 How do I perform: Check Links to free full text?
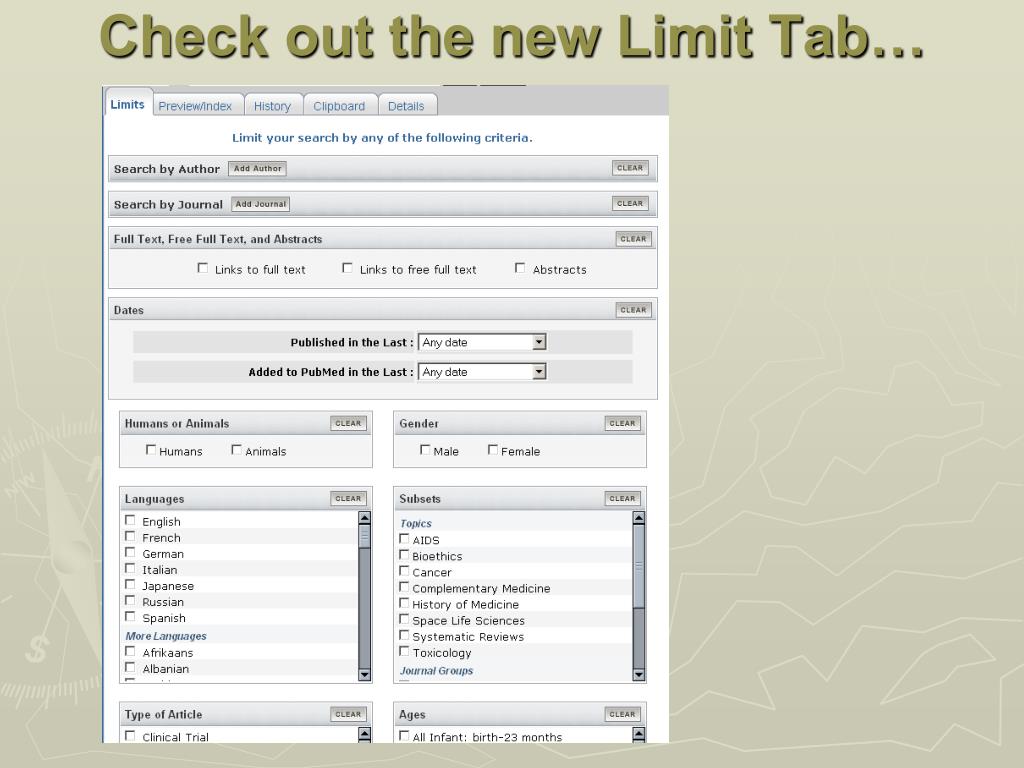[x=347, y=268]
